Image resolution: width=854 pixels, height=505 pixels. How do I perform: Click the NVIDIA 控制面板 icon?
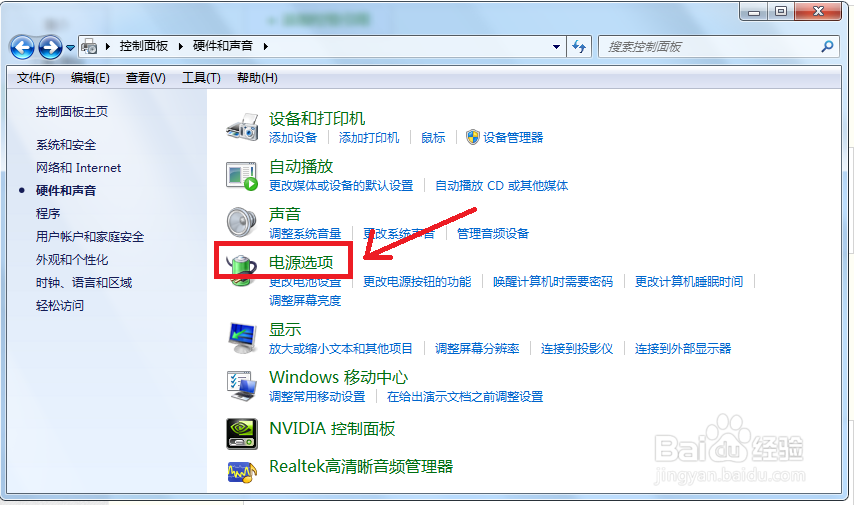click(x=242, y=434)
